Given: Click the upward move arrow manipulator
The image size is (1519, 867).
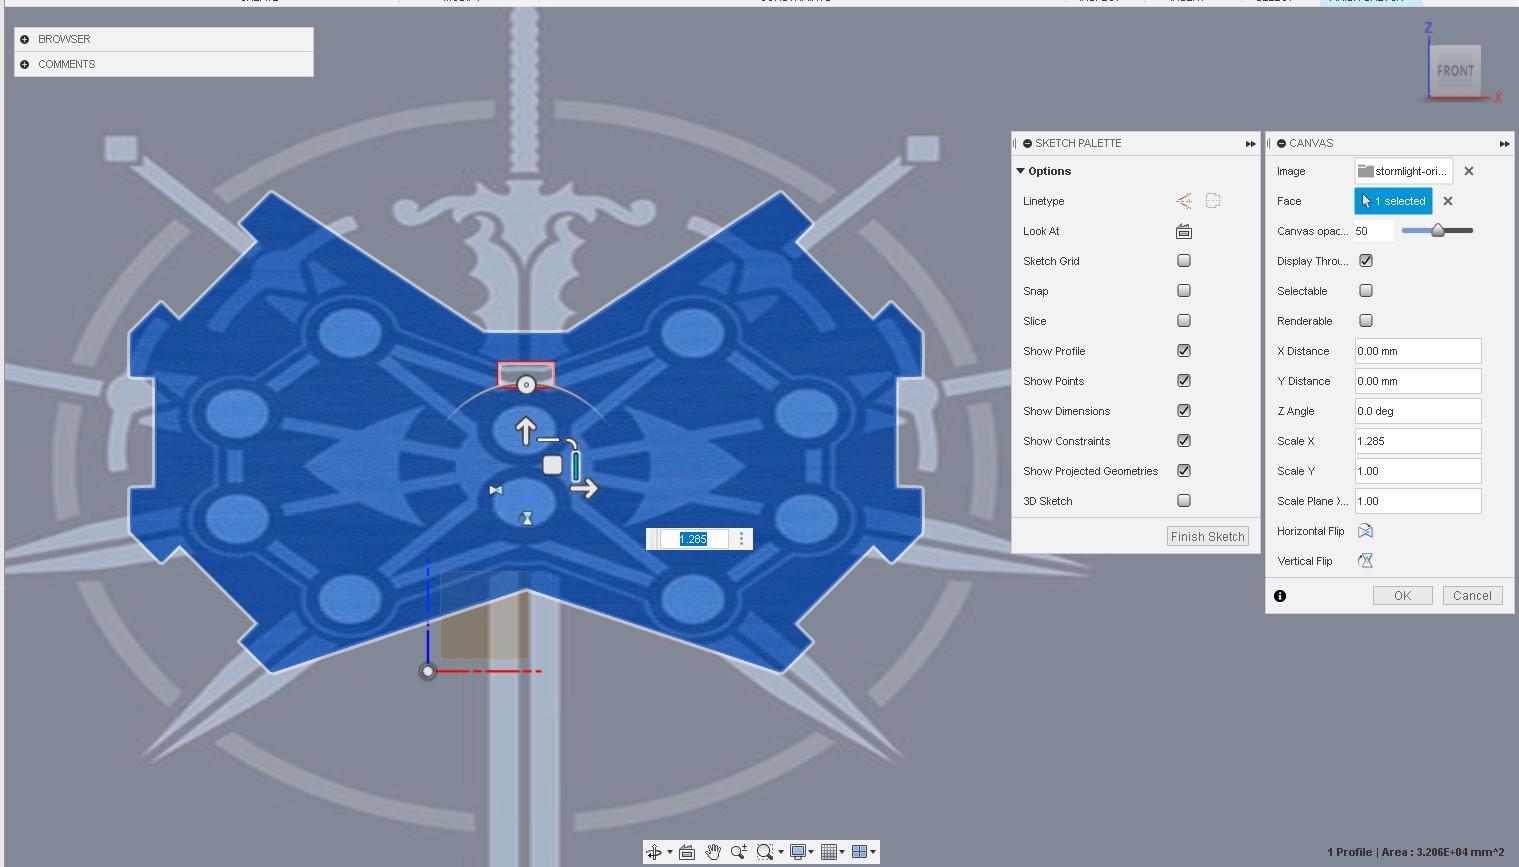Looking at the screenshot, I should 526,430.
